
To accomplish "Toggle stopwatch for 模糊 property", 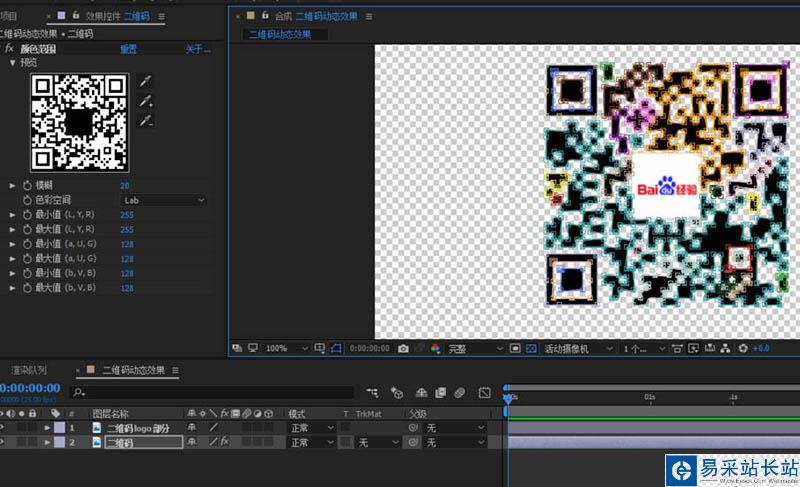I will 27,186.
